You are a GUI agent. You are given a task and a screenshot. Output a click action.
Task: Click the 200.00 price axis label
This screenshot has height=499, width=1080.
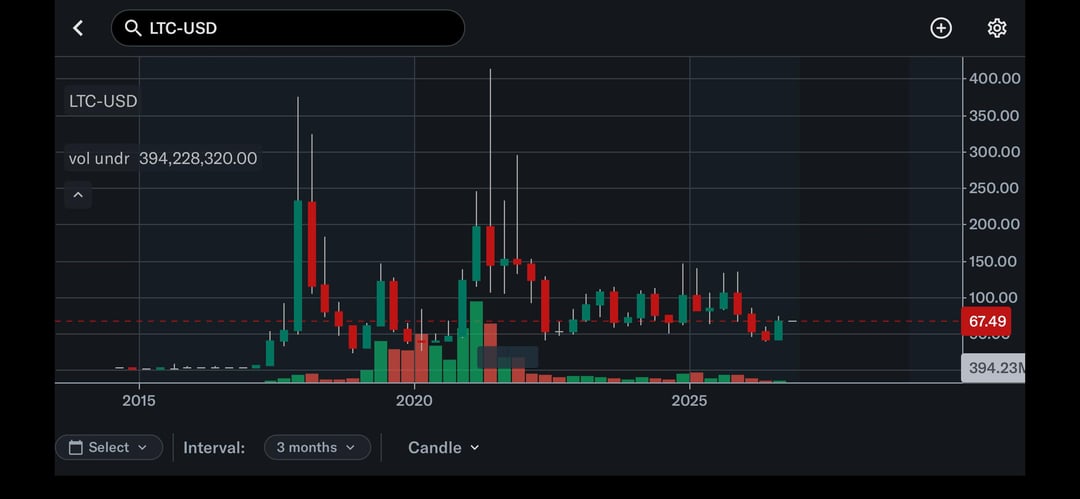coord(995,224)
